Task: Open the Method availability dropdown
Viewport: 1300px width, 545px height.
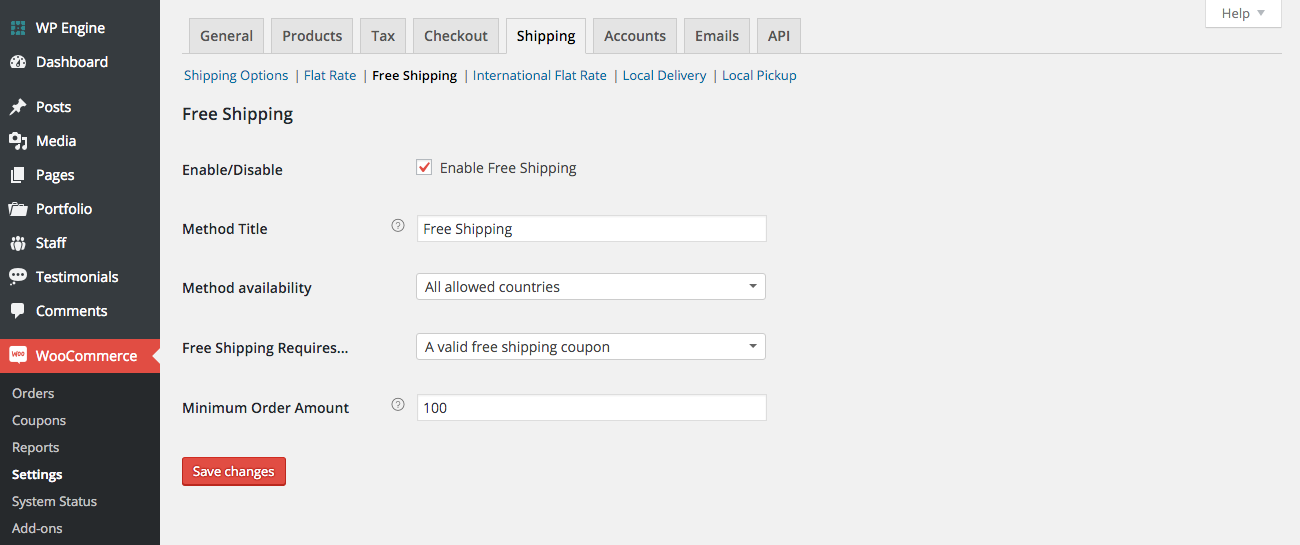Action: click(x=590, y=287)
